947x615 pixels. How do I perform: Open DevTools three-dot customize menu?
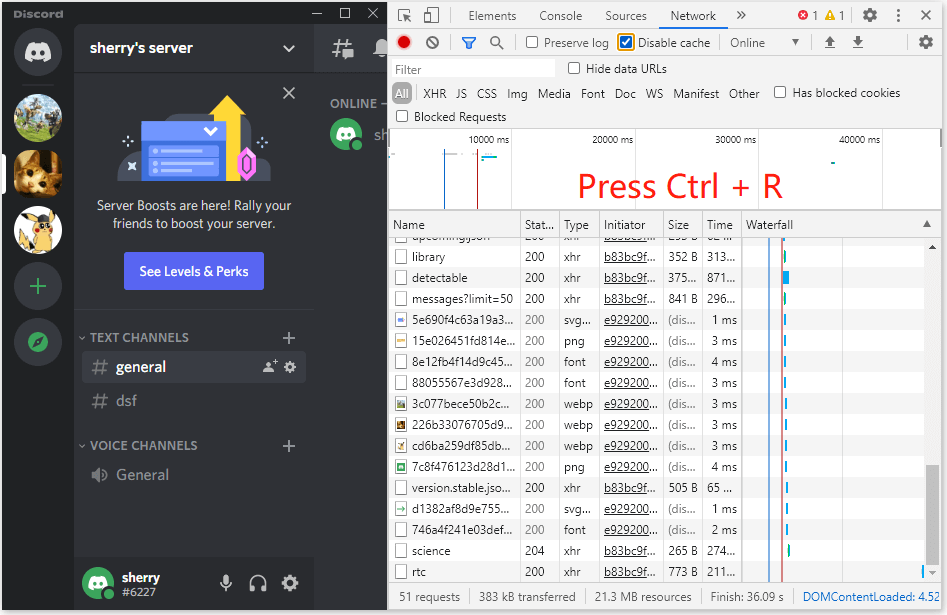click(898, 16)
